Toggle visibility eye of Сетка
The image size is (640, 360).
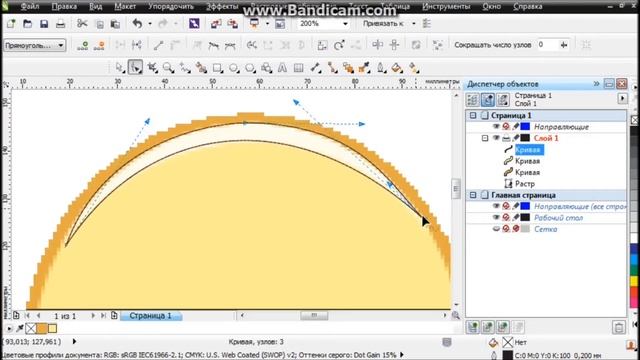(496, 229)
